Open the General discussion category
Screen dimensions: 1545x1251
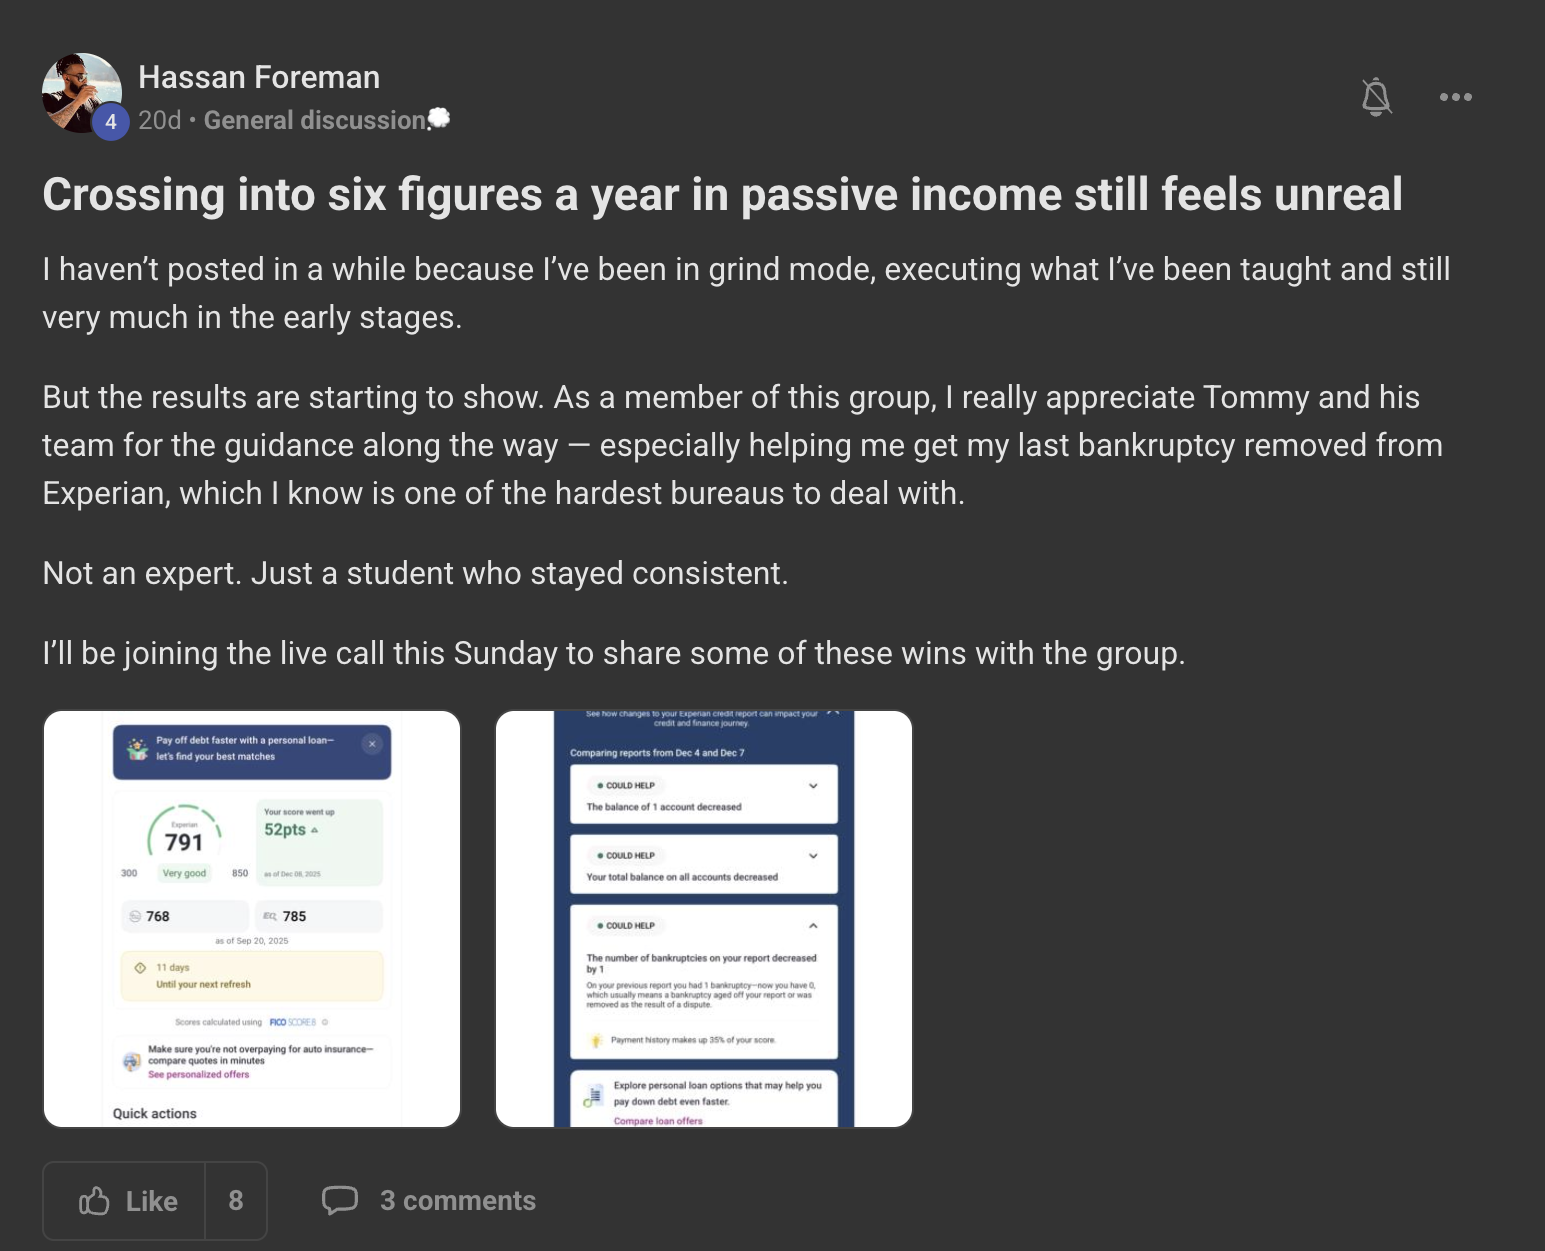pyautogui.click(x=315, y=120)
